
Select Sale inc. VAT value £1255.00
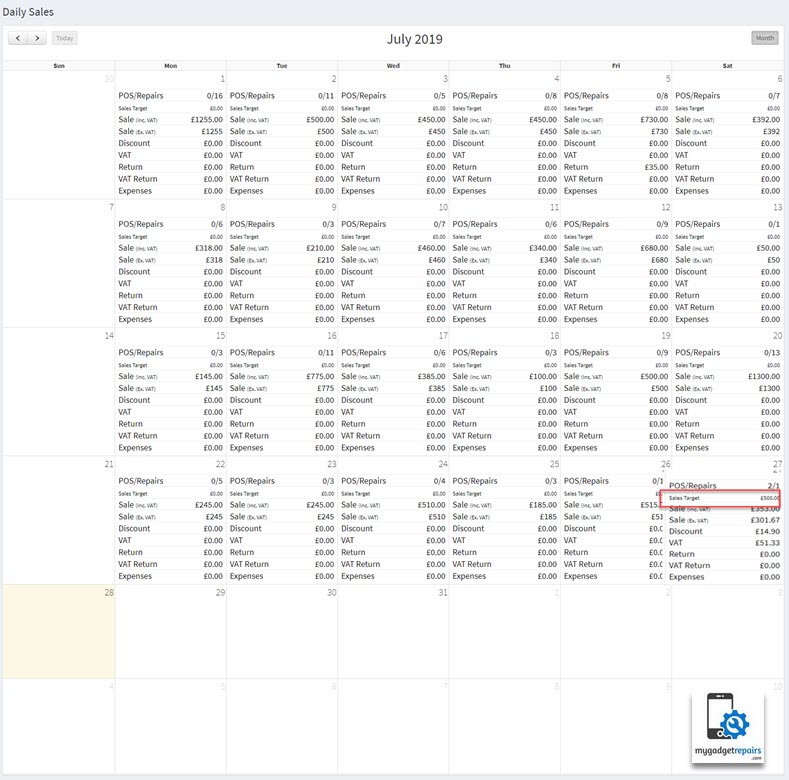207,120
